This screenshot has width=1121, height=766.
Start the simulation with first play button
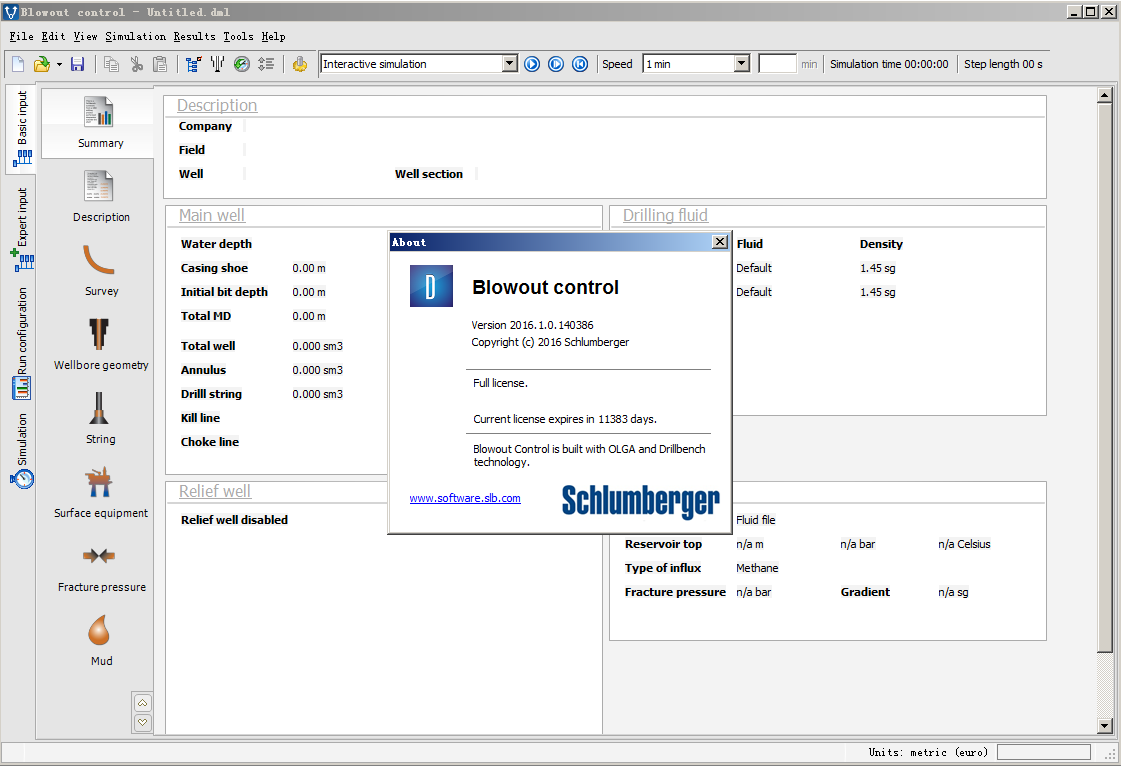click(532, 64)
